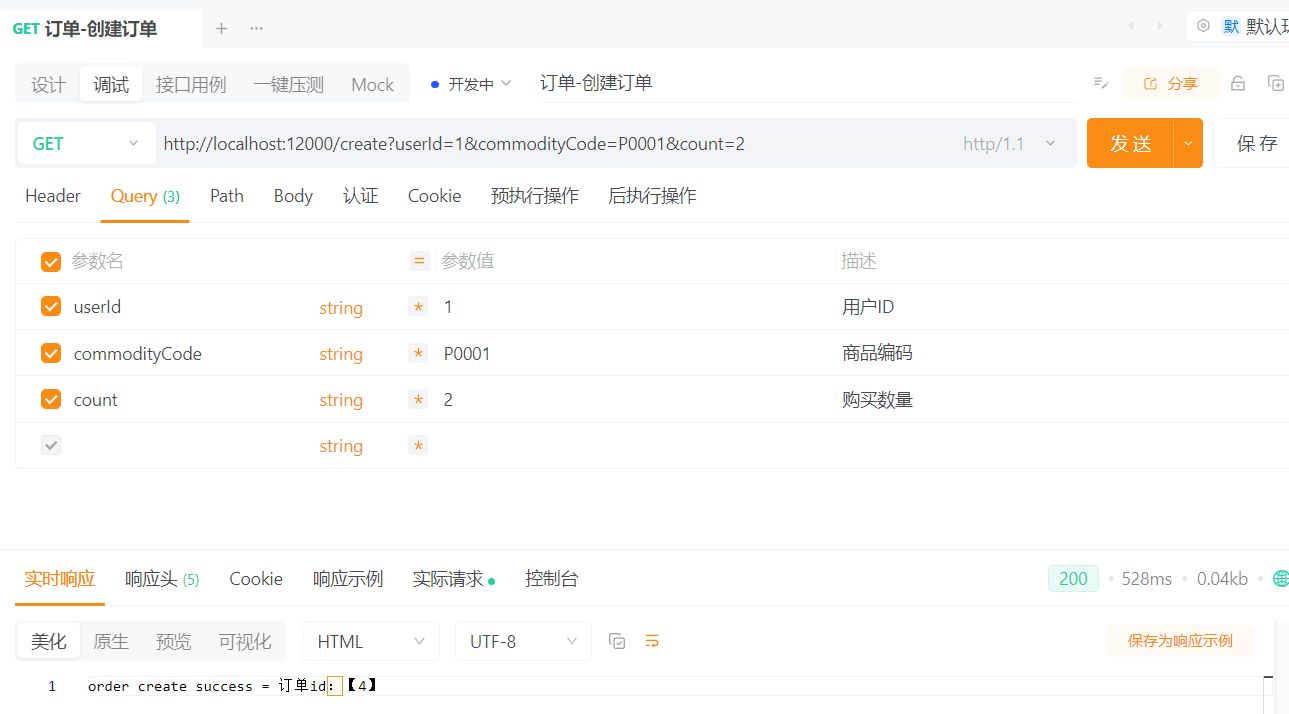Click the request URL input field
Image resolution: width=1289 pixels, height=714 pixels.
(x=555, y=143)
